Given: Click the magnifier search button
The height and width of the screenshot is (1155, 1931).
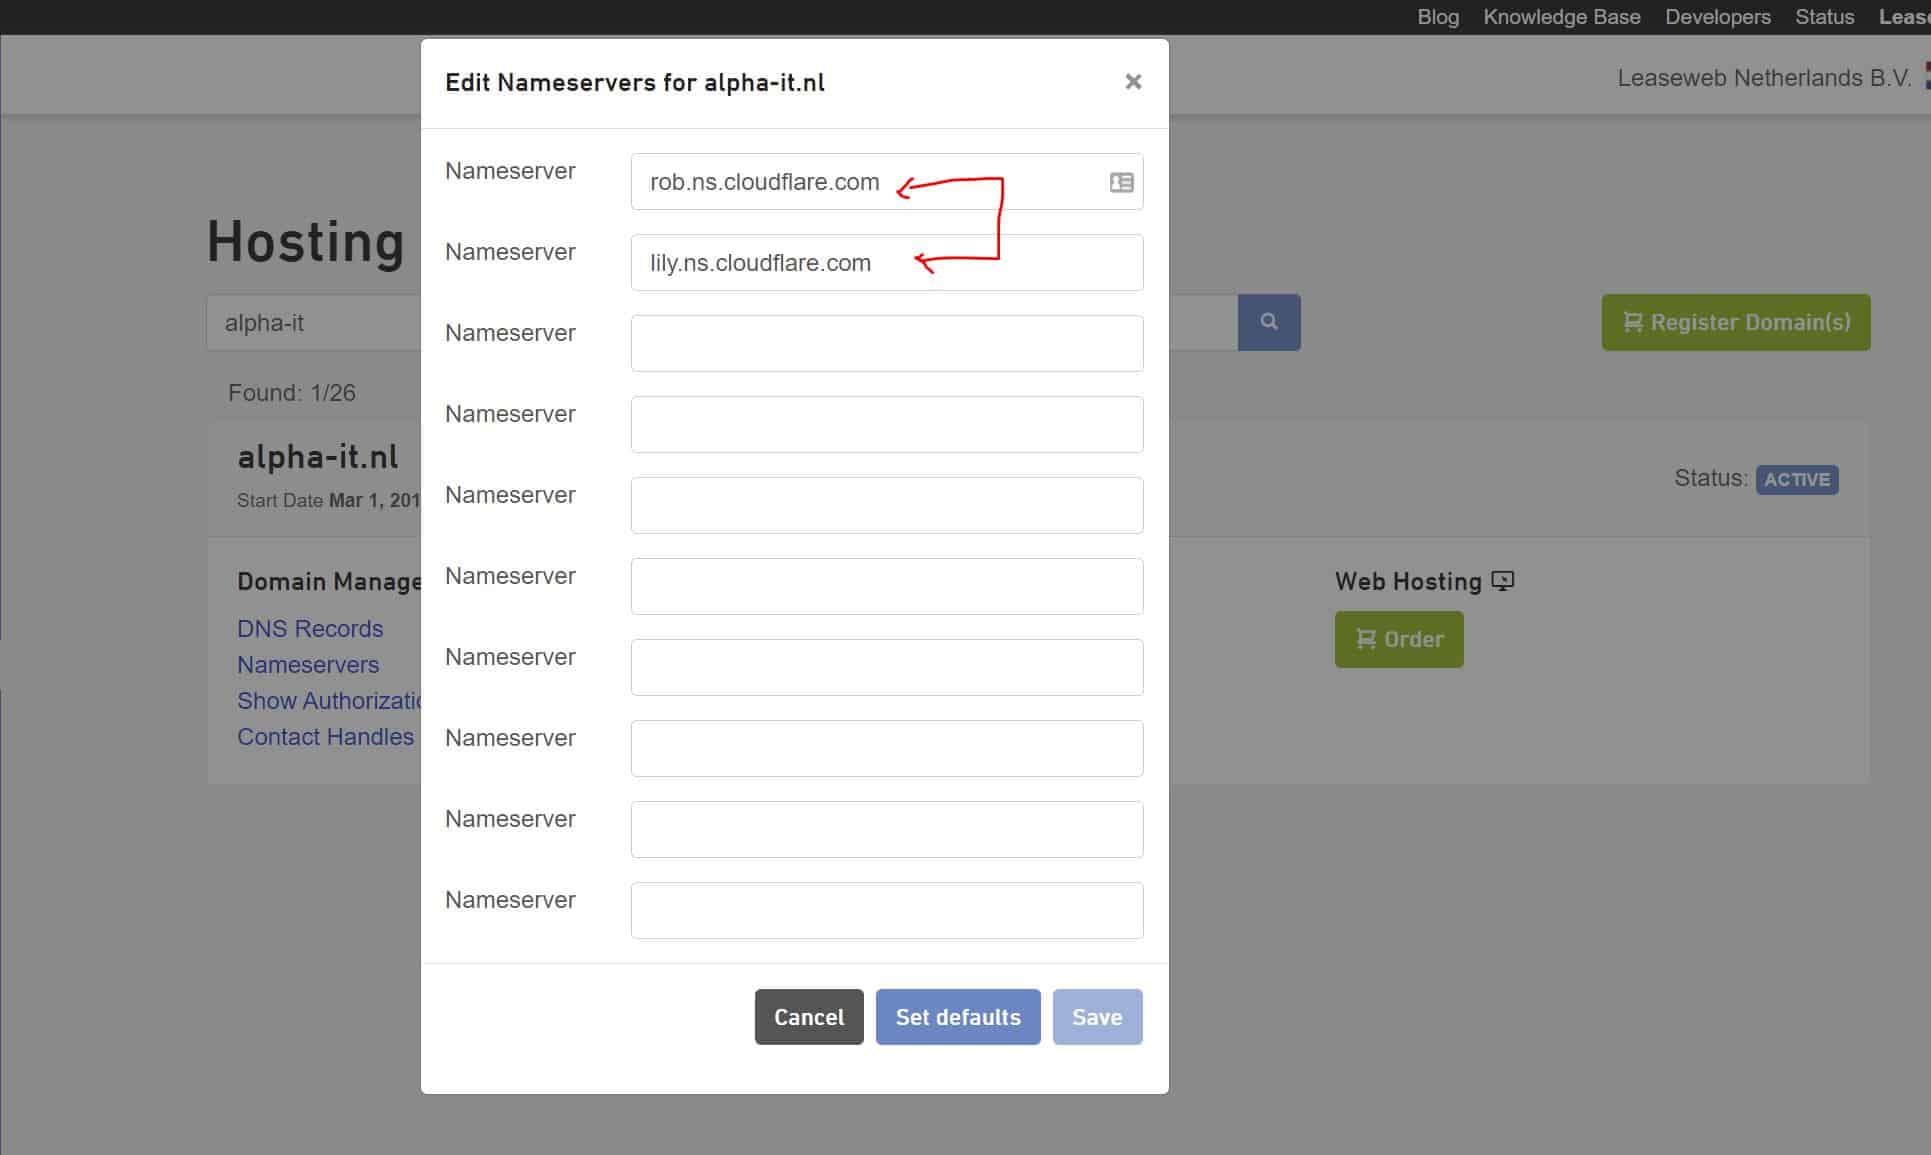Looking at the screenshot, I should click(1268, 322).
